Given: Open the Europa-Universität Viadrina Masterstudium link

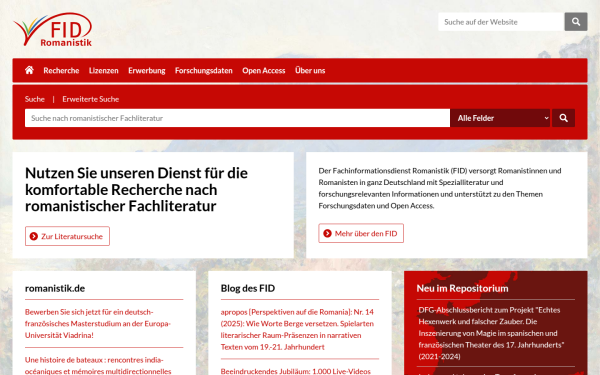Looking at the screenshot, I should [98, 323].
